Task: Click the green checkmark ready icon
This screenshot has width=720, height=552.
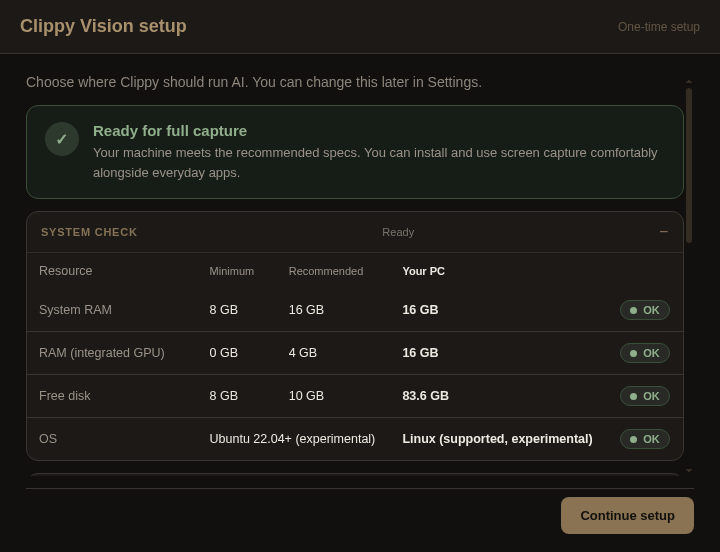Action: click(62, 139)
